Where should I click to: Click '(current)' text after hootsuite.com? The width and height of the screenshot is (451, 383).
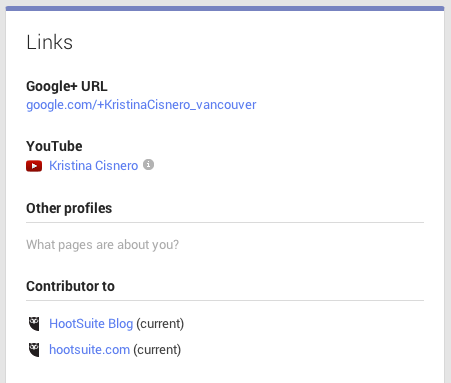[157, 350]
